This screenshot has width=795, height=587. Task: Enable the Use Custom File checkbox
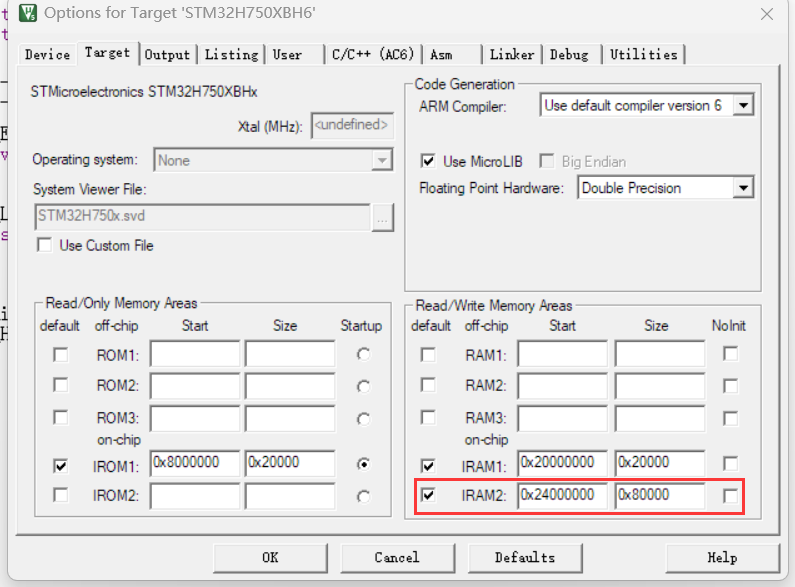[x=45, y=245]
